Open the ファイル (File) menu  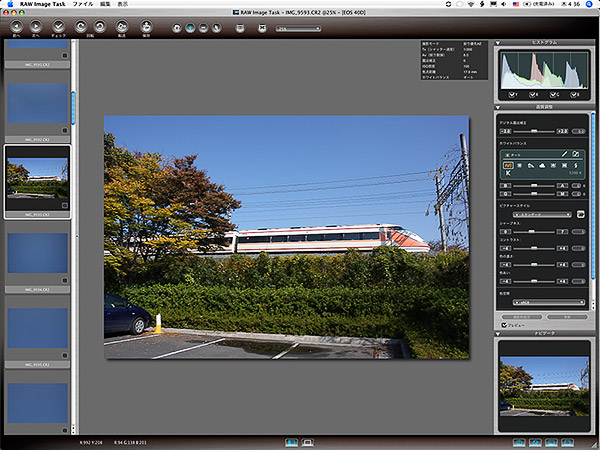[83, 4]
